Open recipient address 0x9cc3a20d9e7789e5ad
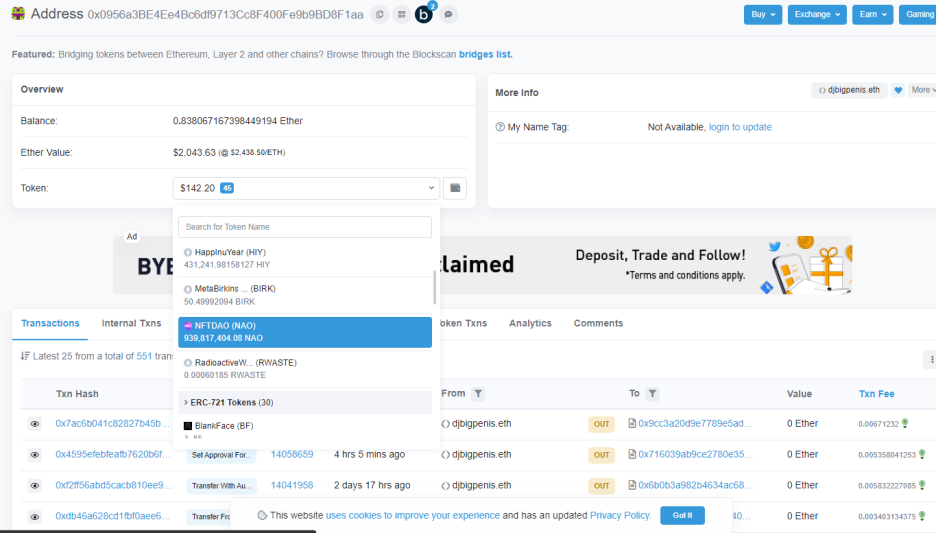This screenshot has height=533, width=936. [695, 423]
